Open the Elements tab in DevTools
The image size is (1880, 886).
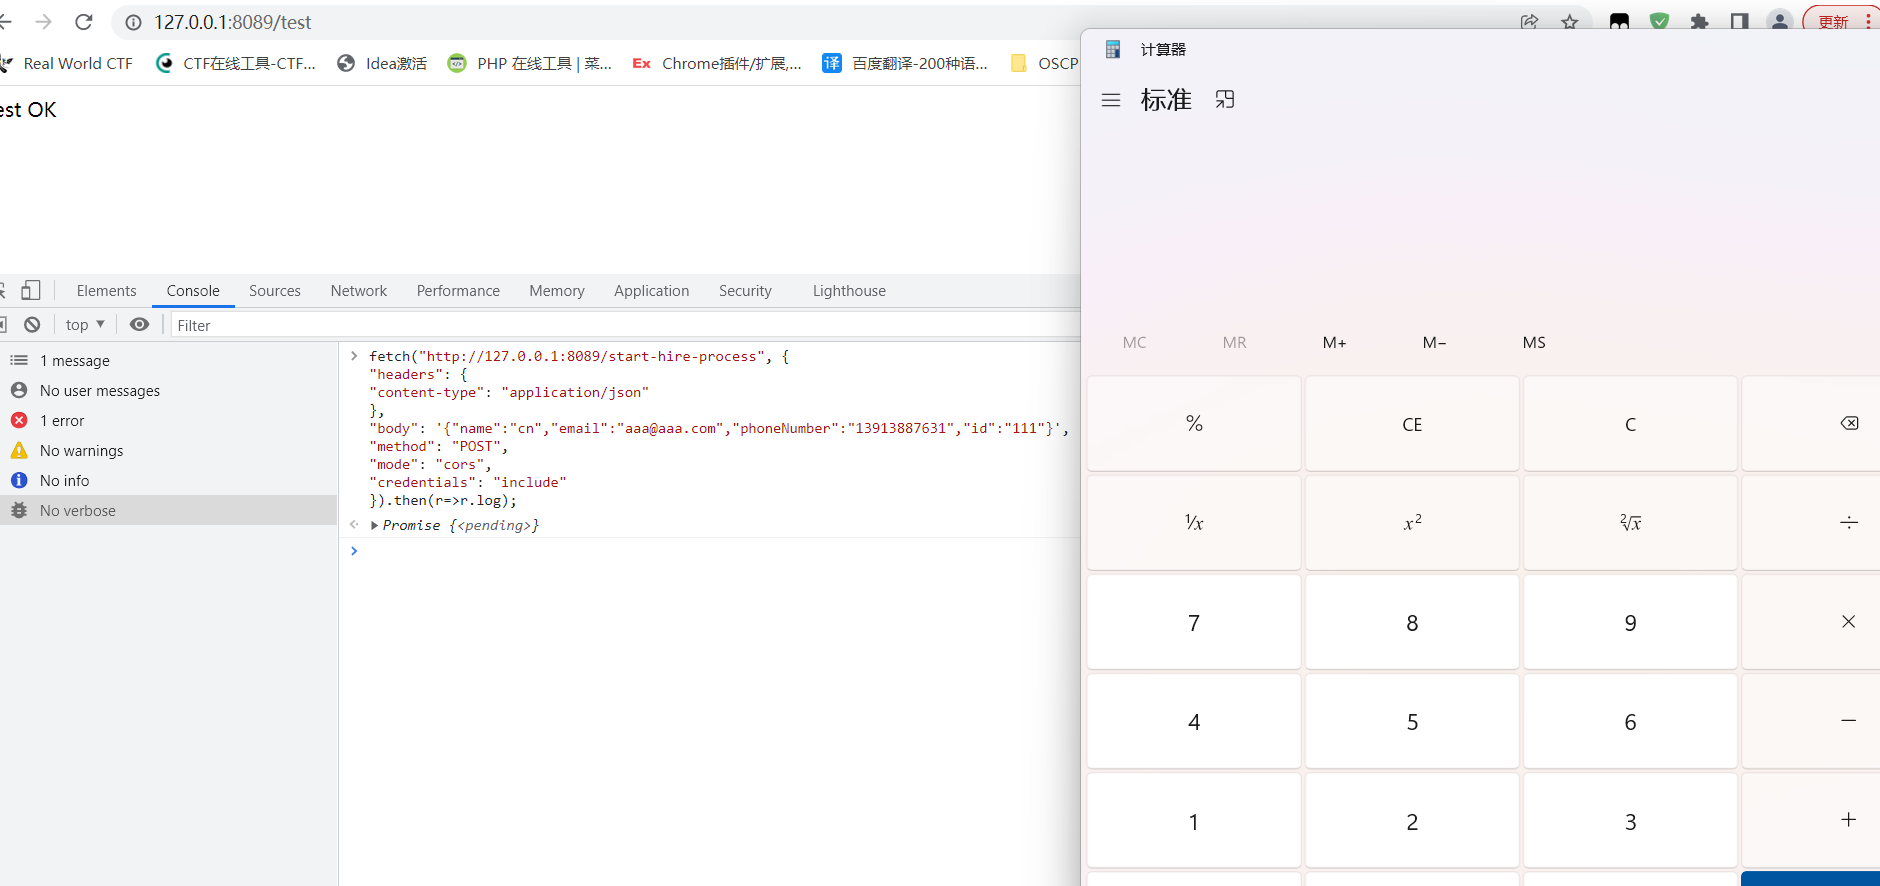(x=106, y=290)
